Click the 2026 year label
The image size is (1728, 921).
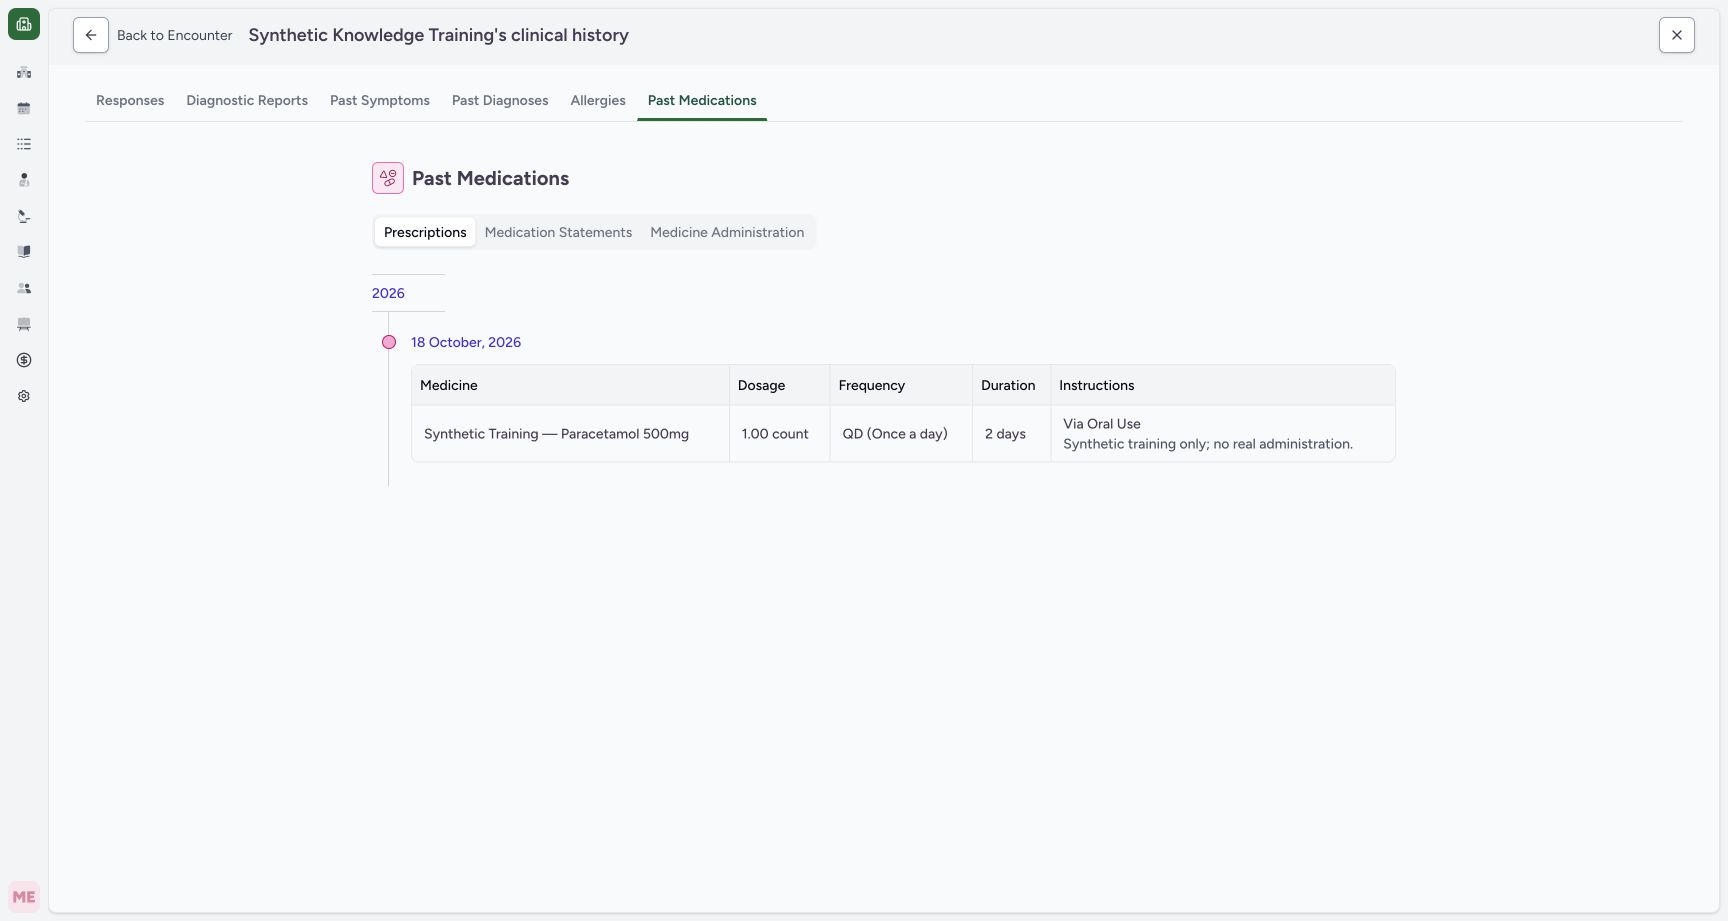coord(388,293)
